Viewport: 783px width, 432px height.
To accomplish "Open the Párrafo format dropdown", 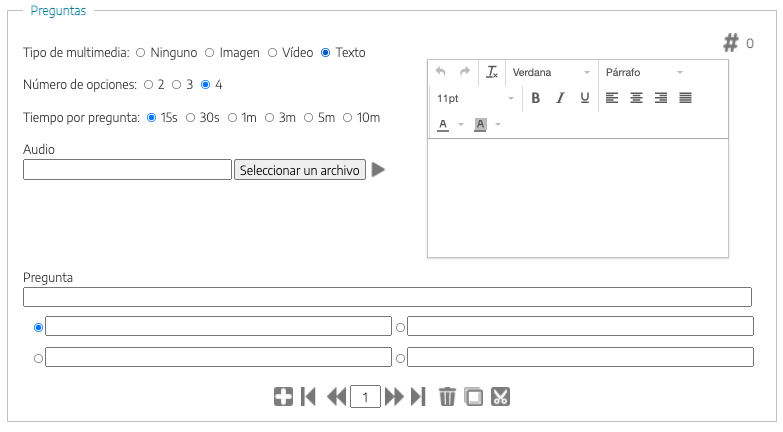I will (x=644, y=72).
